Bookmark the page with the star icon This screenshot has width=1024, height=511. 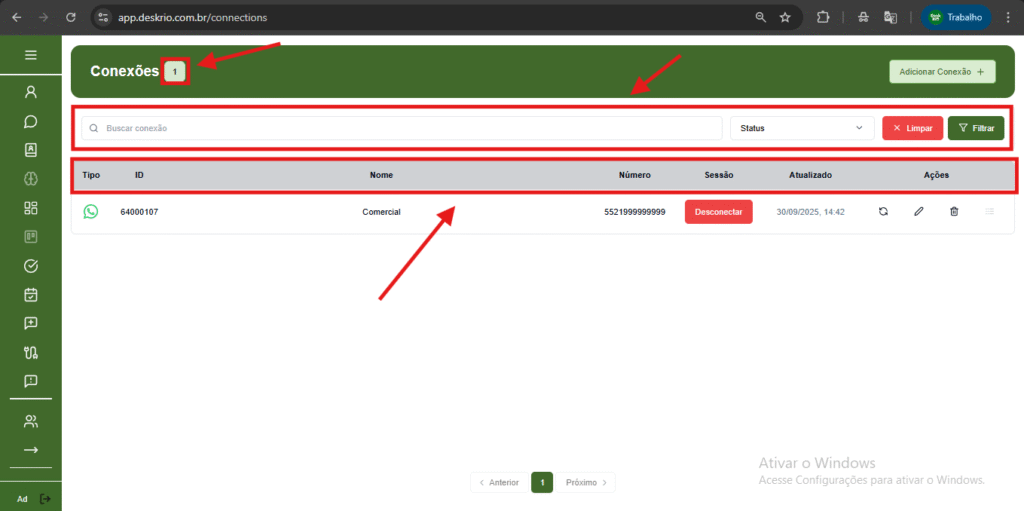[785, 17]
